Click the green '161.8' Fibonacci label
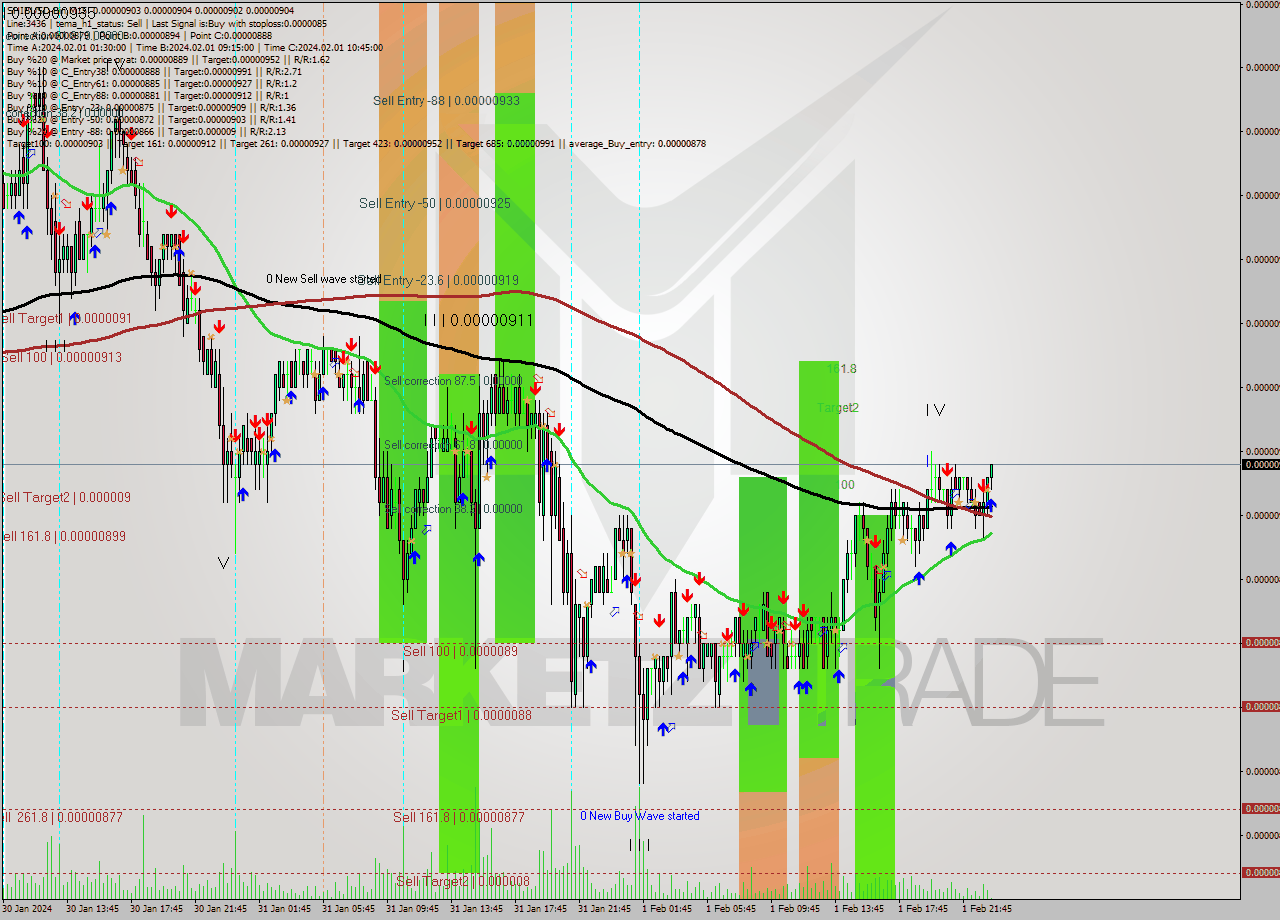1280x920 pixels. (x=842, y=369)
